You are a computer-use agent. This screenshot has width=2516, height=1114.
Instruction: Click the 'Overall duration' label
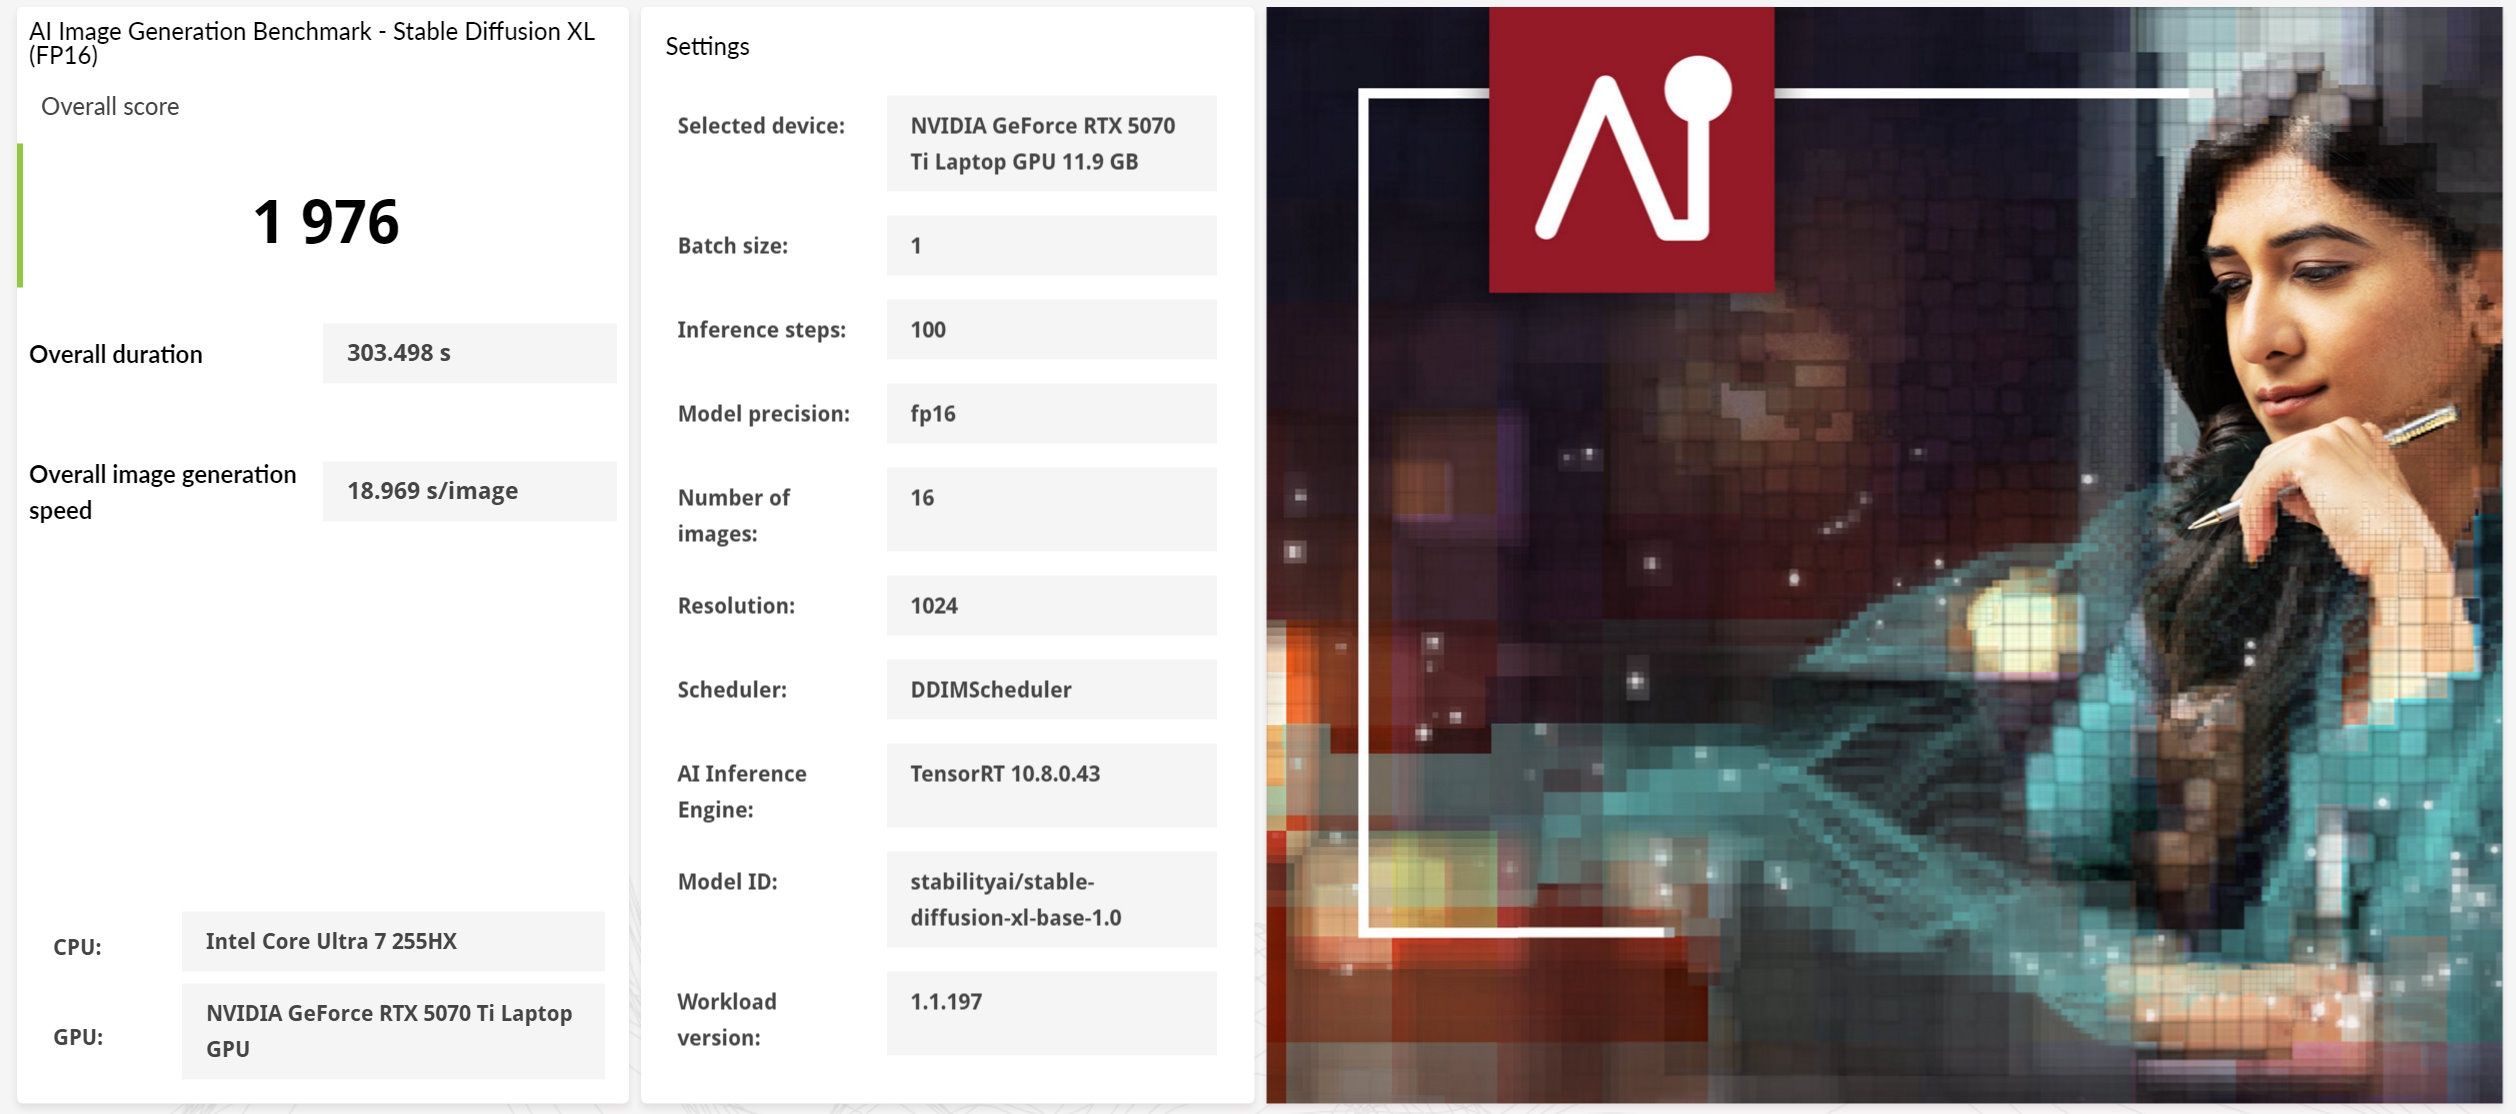[x=116, y=354]
